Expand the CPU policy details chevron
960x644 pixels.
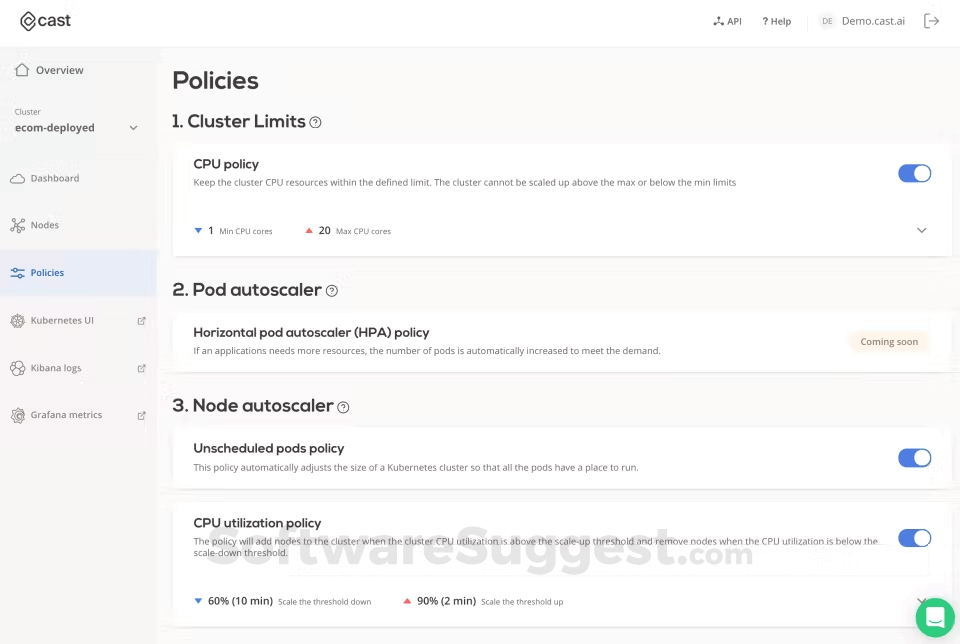pos(922,230)
